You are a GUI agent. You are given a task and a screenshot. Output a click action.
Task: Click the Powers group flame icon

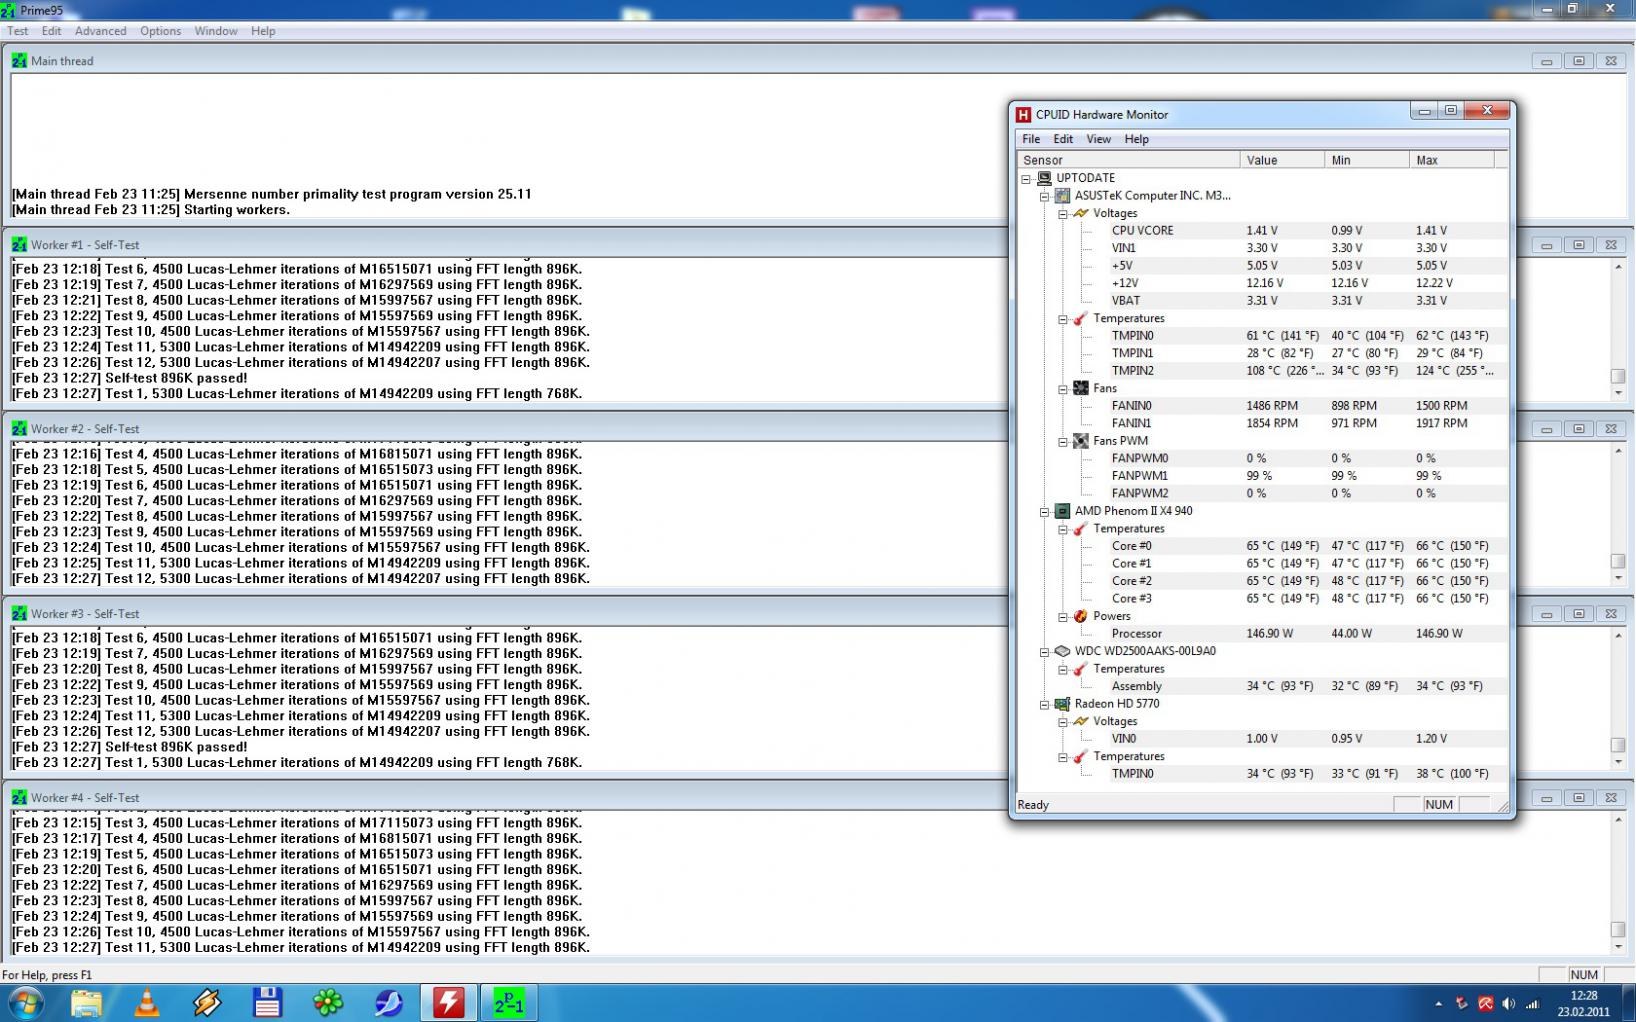(x=1080, y=616)
